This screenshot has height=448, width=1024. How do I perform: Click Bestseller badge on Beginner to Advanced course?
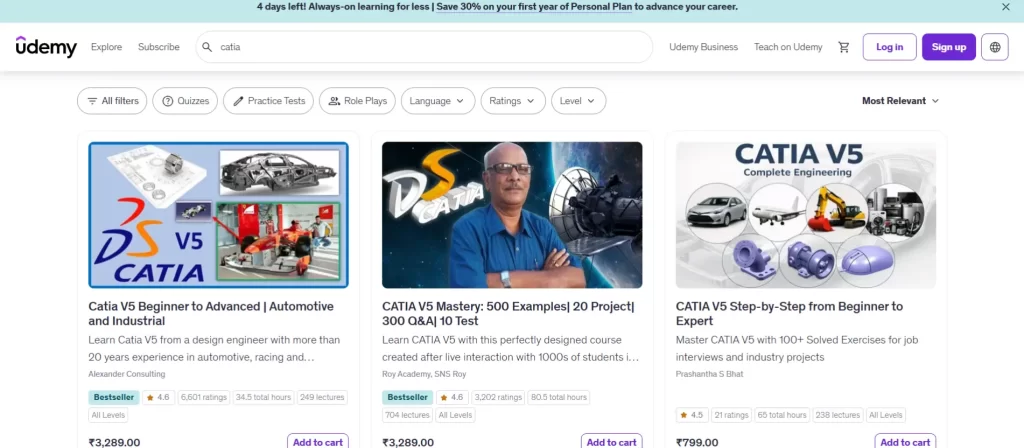114,397
